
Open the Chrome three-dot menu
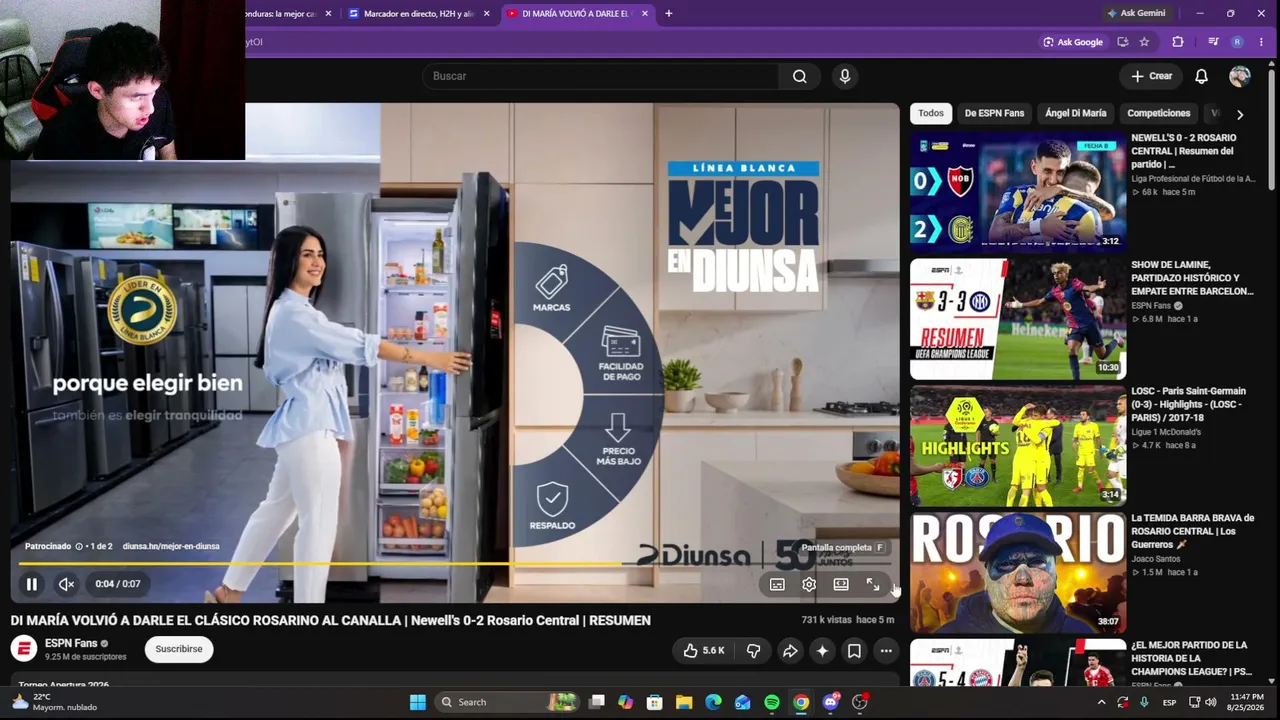tap(1262, 42)
